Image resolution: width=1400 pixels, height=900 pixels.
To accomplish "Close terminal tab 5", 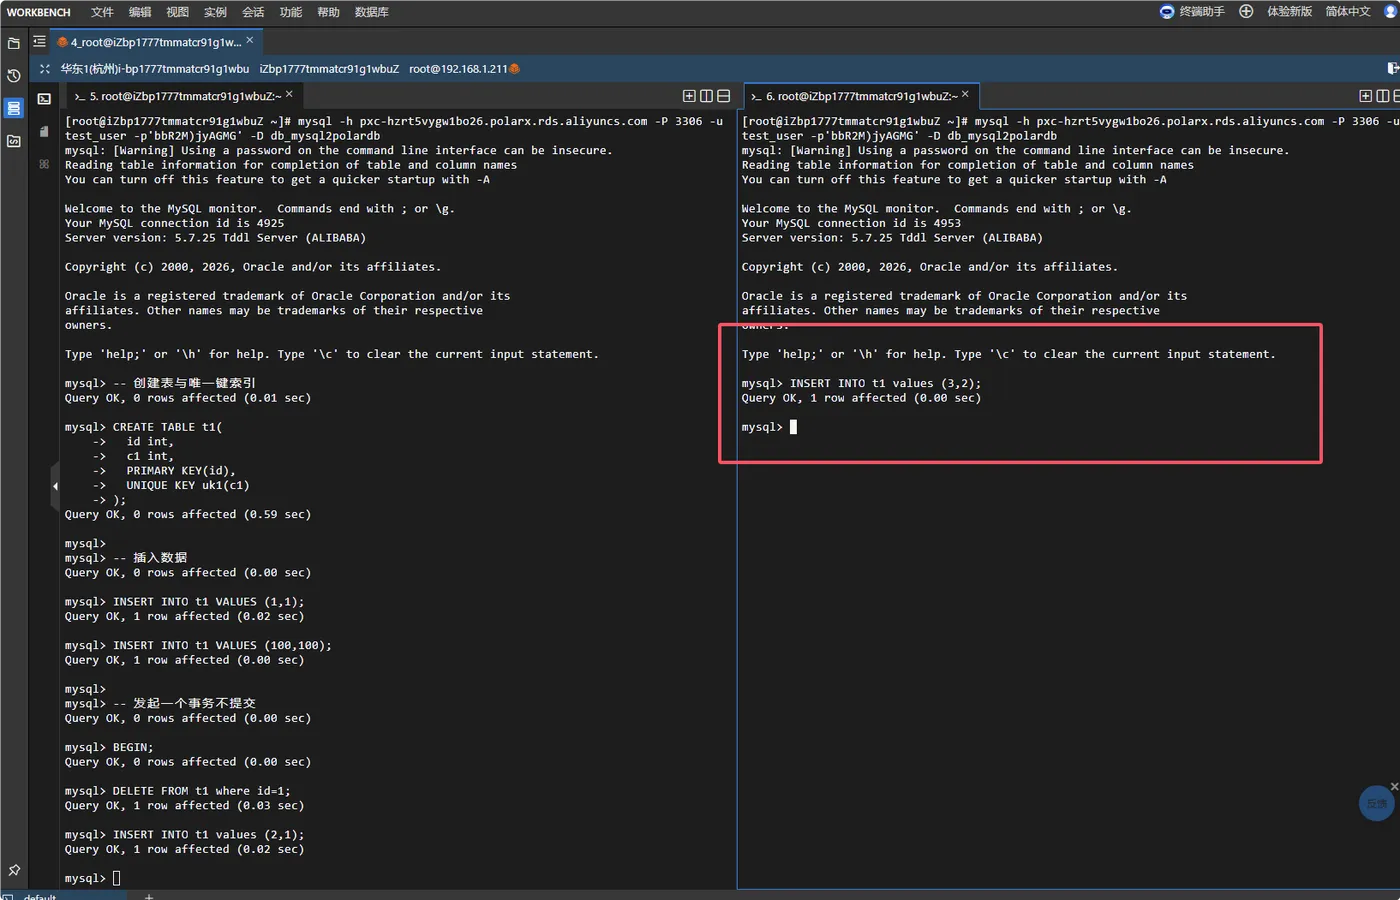I will coord(289,95).
